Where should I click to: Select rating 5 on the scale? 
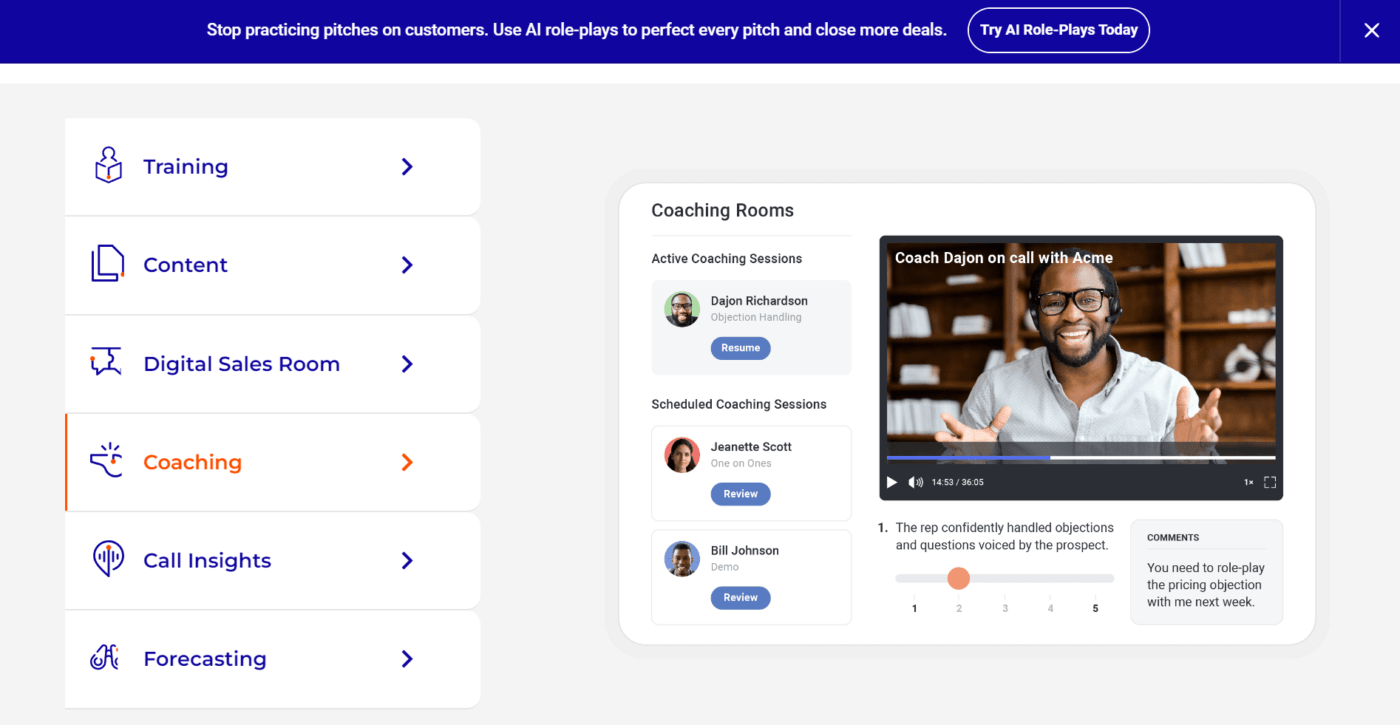pyautogui.click(x=1095, y=609)
